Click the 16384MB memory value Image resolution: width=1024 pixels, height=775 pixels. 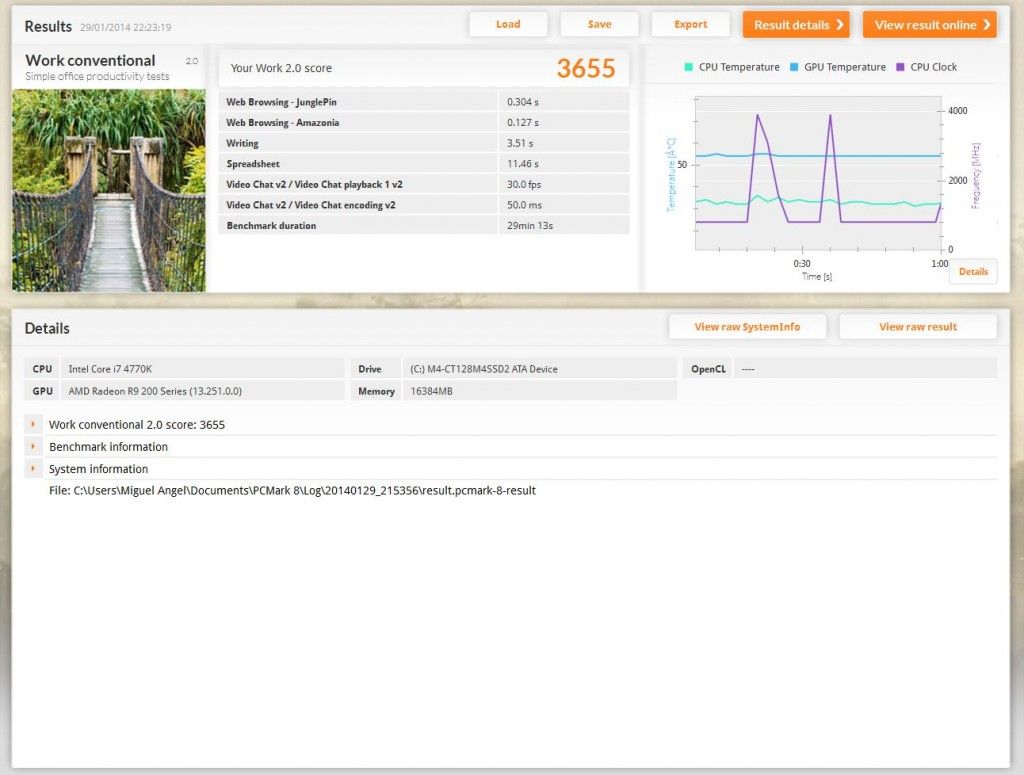(x=431, y=391)
